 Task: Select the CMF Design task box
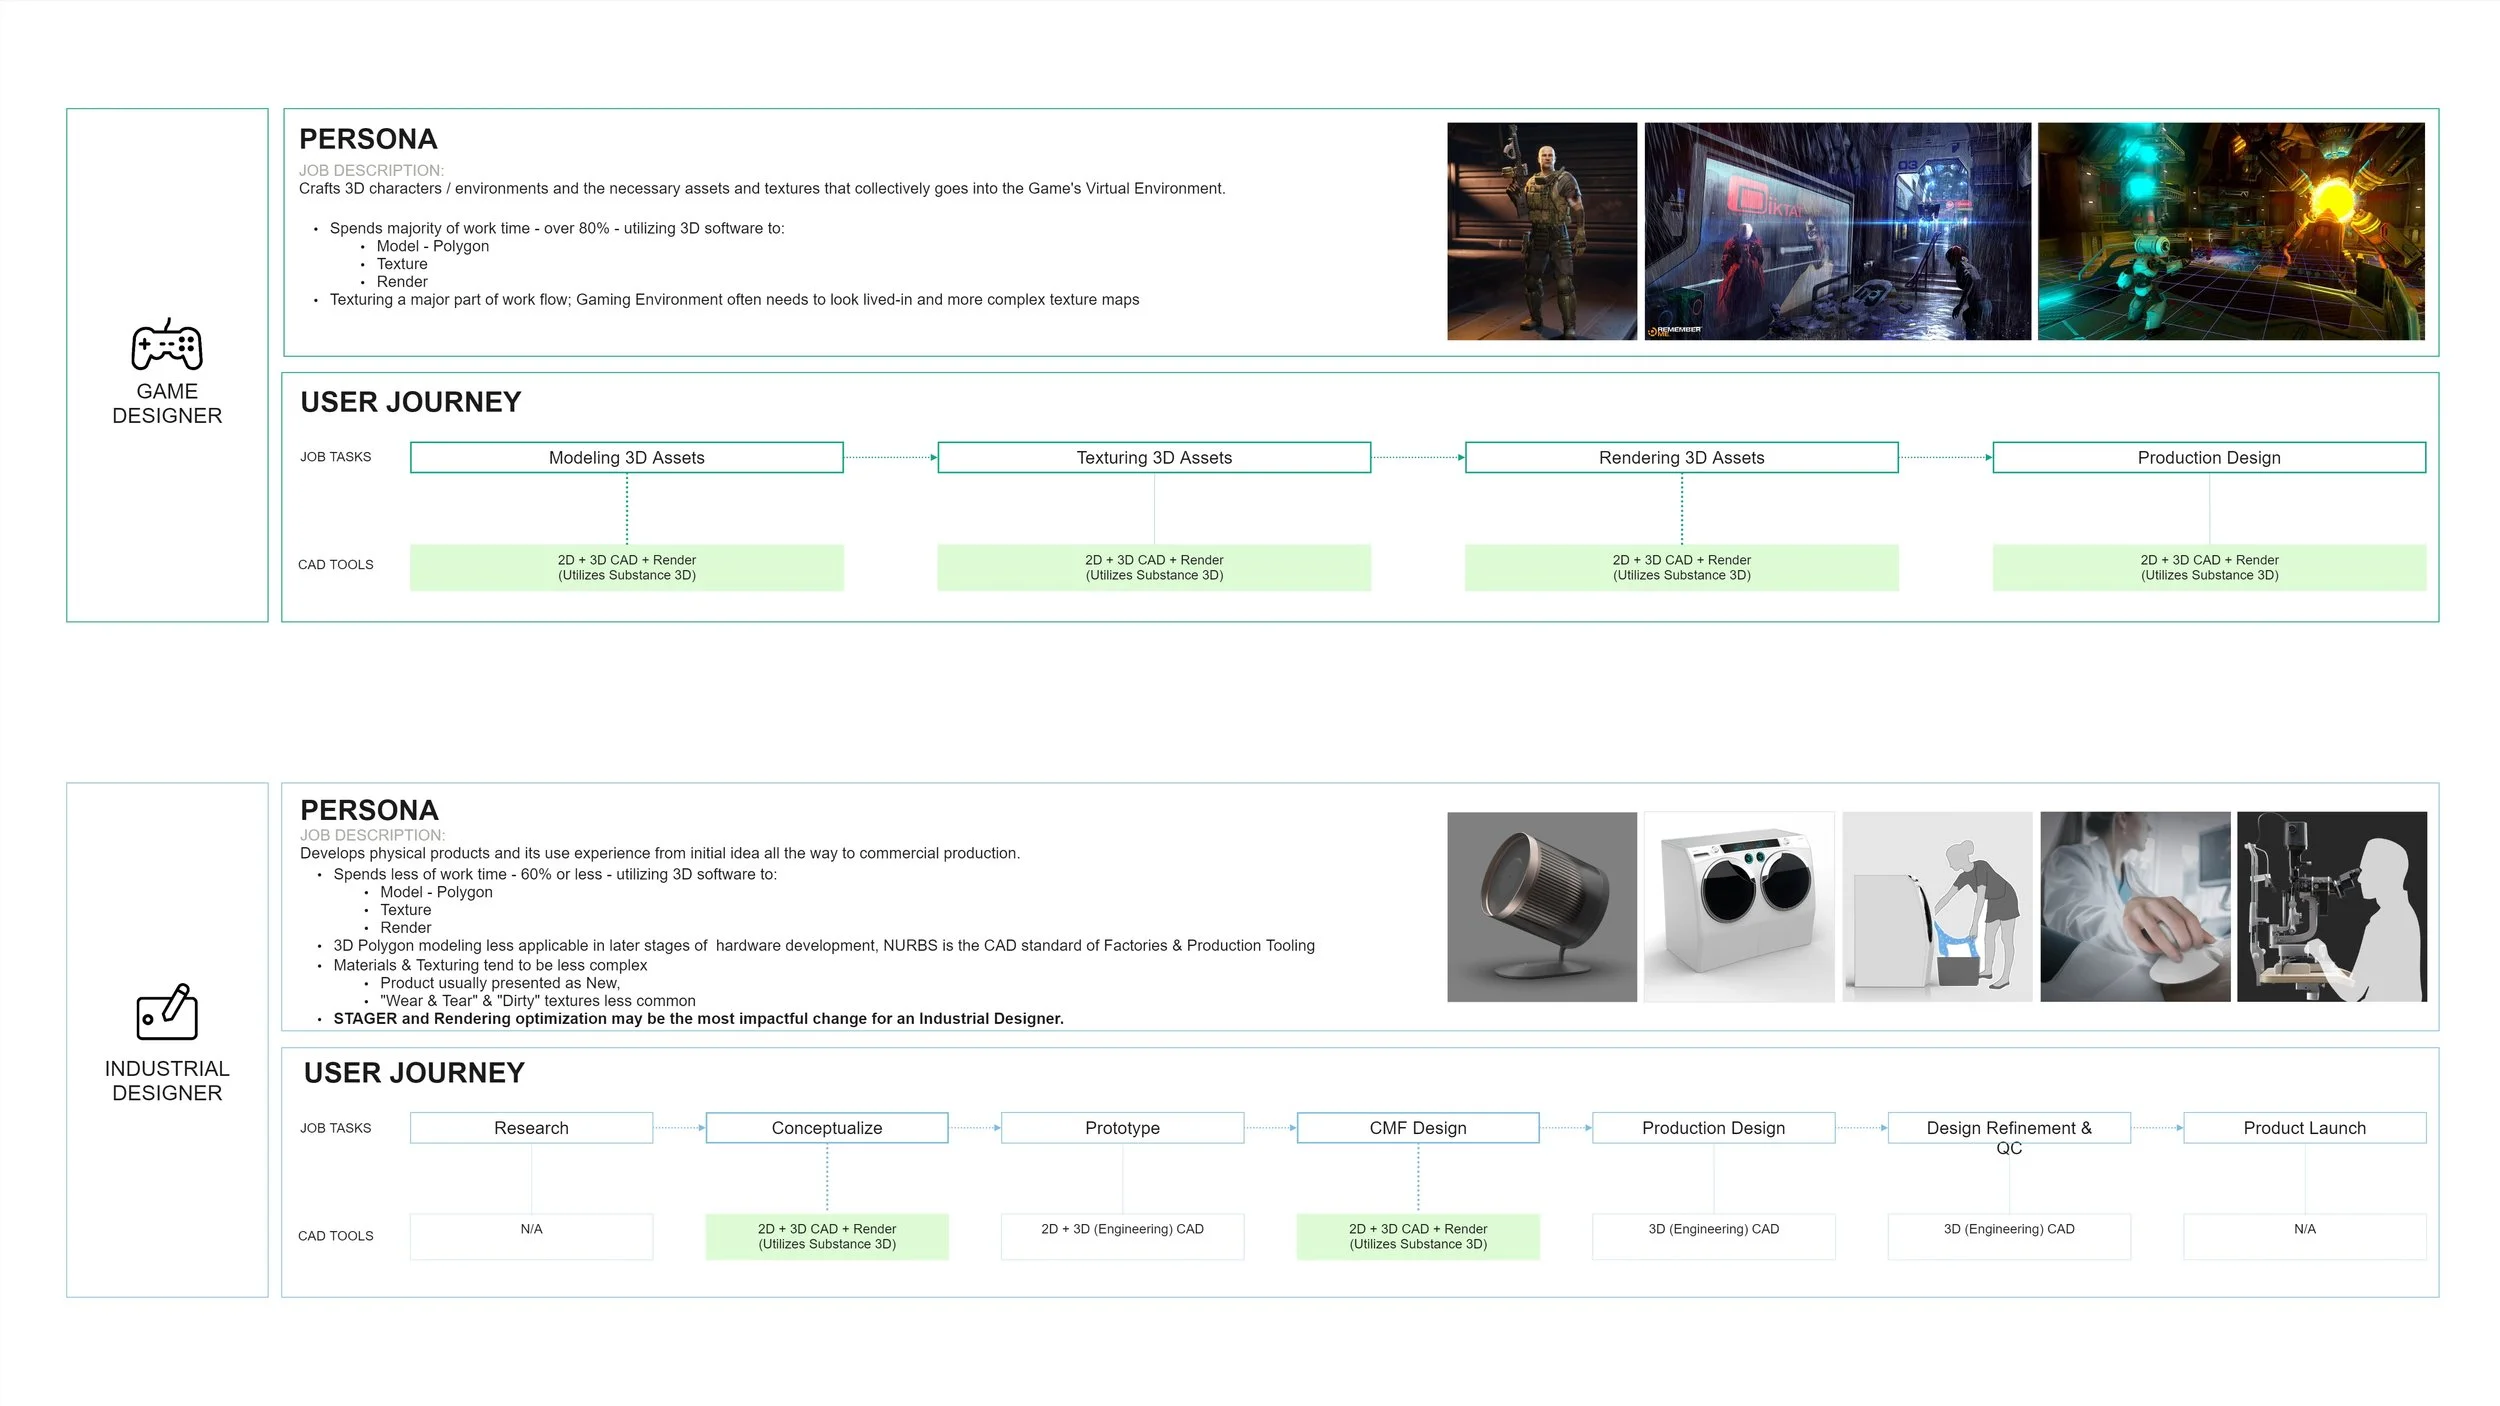click(1417, 1127)
